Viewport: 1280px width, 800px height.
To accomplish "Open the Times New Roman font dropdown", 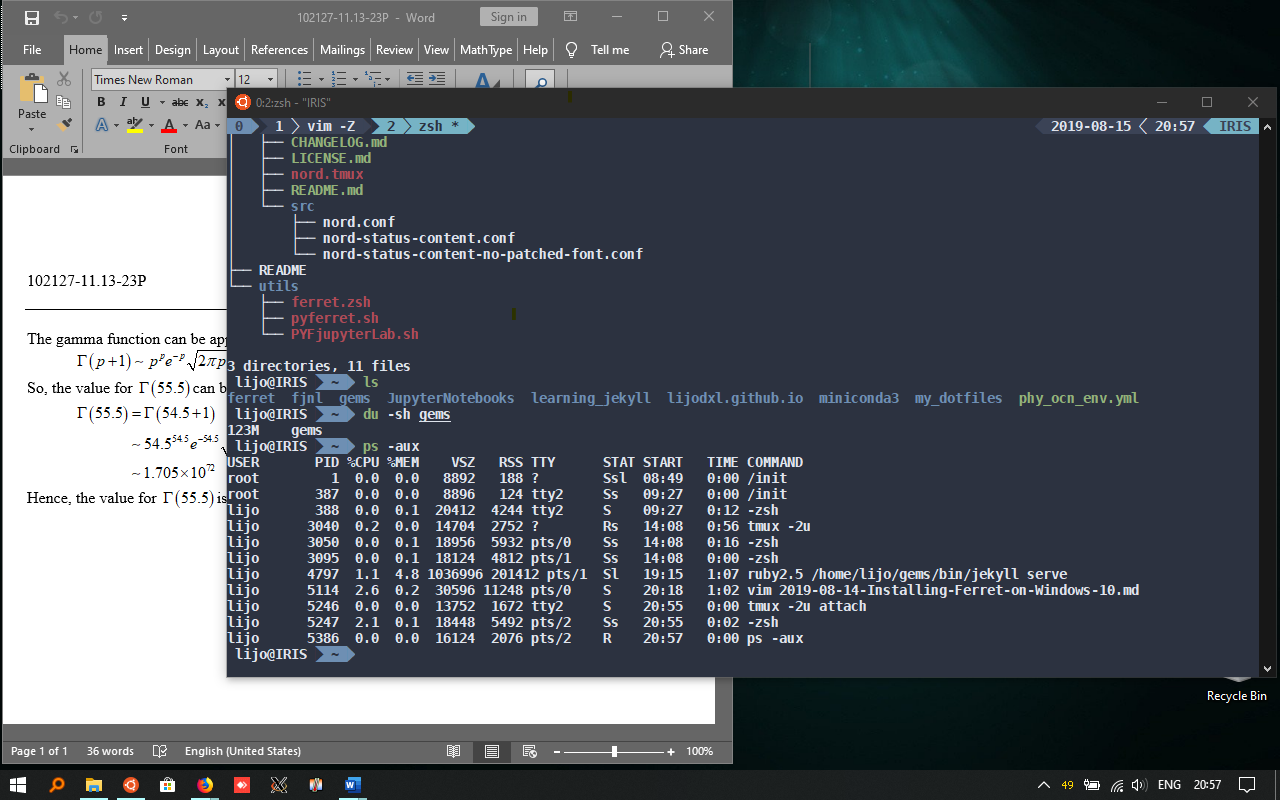I will [x=227, y=79].
